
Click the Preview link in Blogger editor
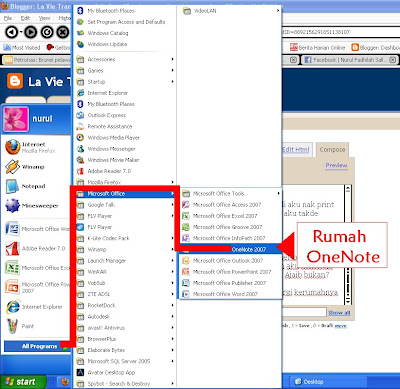336,165
